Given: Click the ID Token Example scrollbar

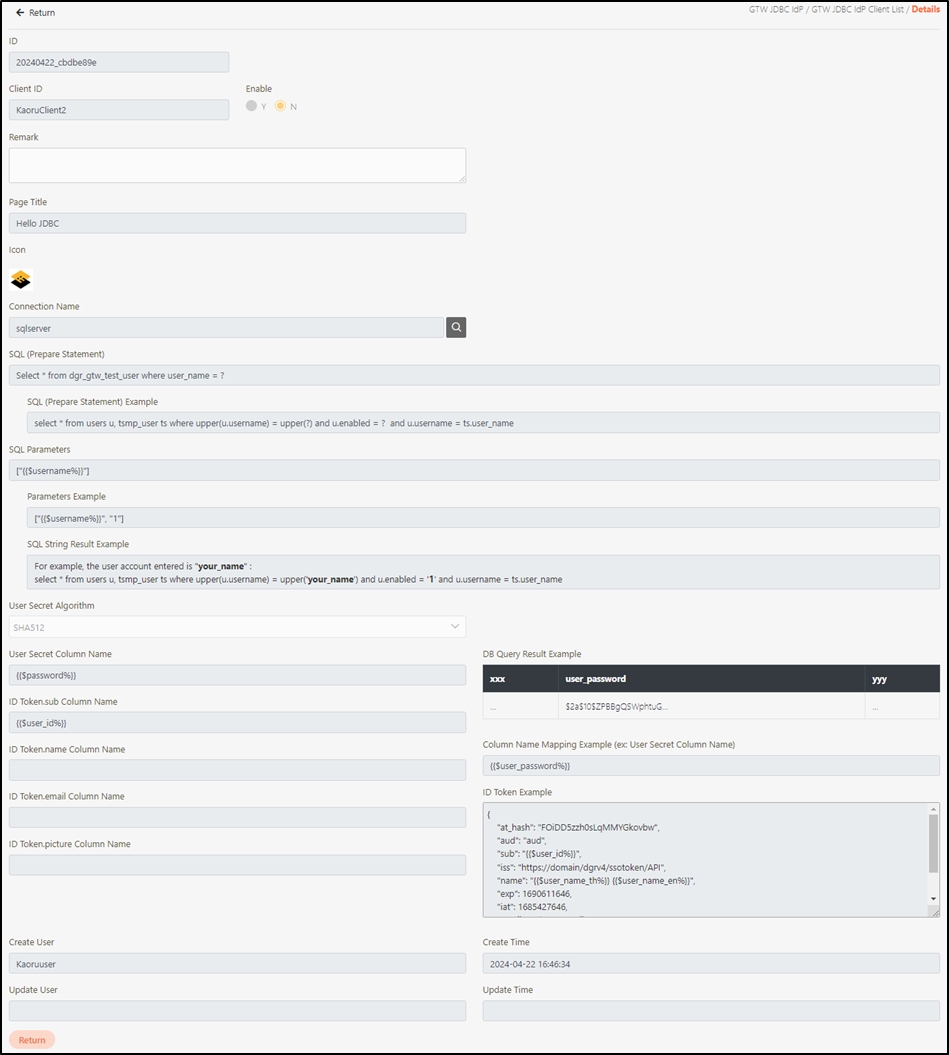Looking at the screenshot, I should (933, 845).
